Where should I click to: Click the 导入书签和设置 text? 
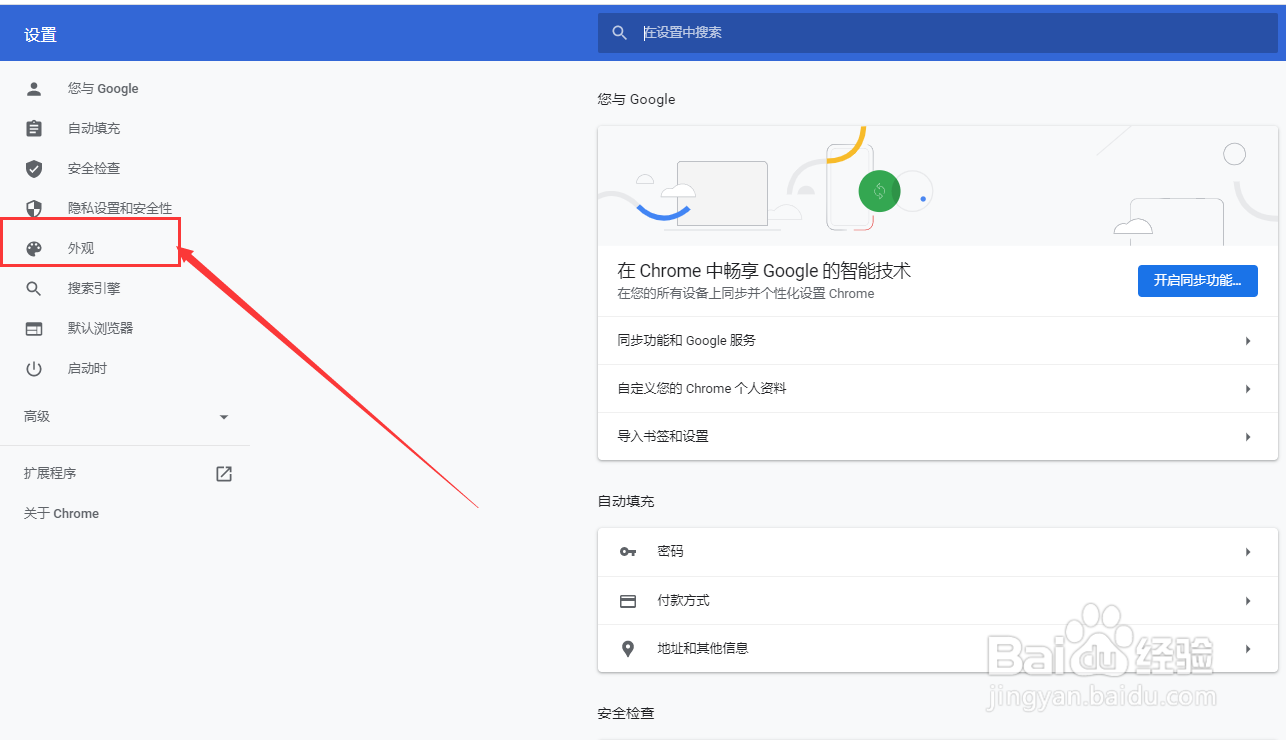[x=663, y=436]
